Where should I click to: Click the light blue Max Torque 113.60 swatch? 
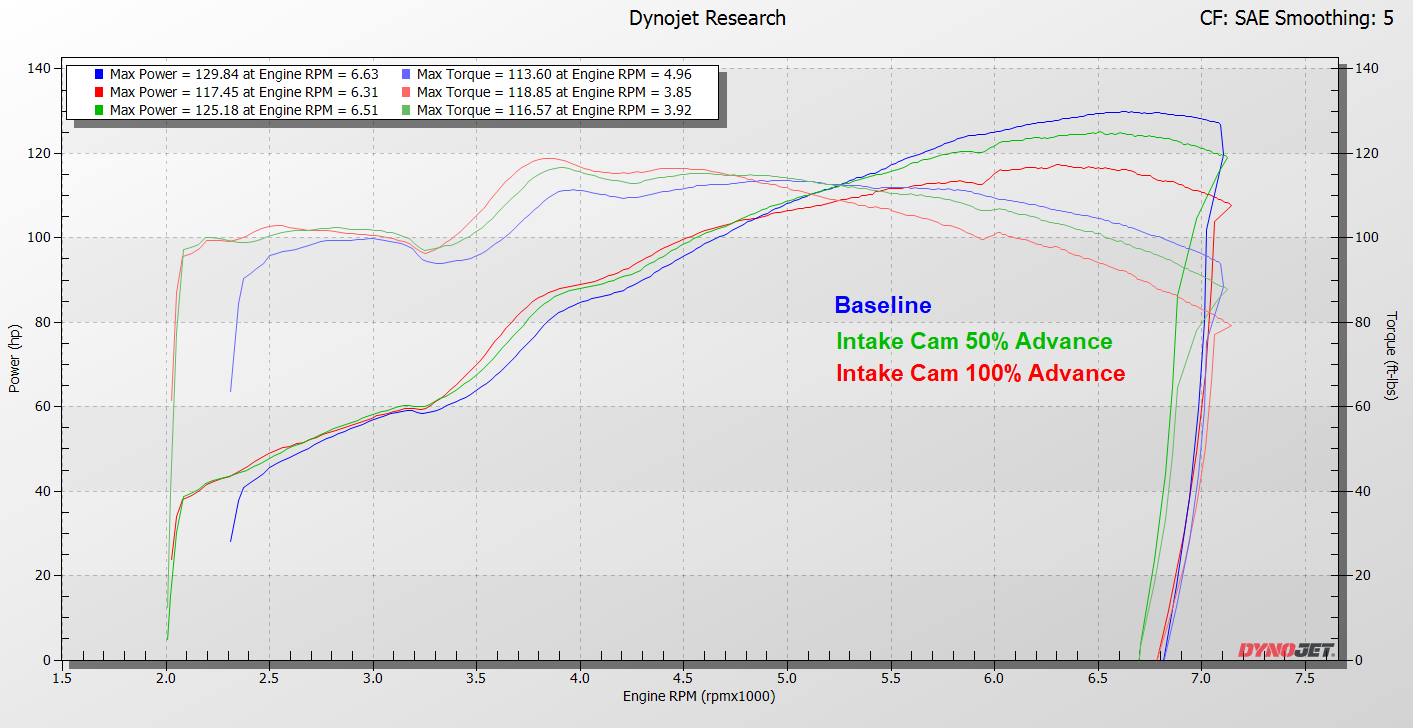pyautogui.click(x=405, y=74)
